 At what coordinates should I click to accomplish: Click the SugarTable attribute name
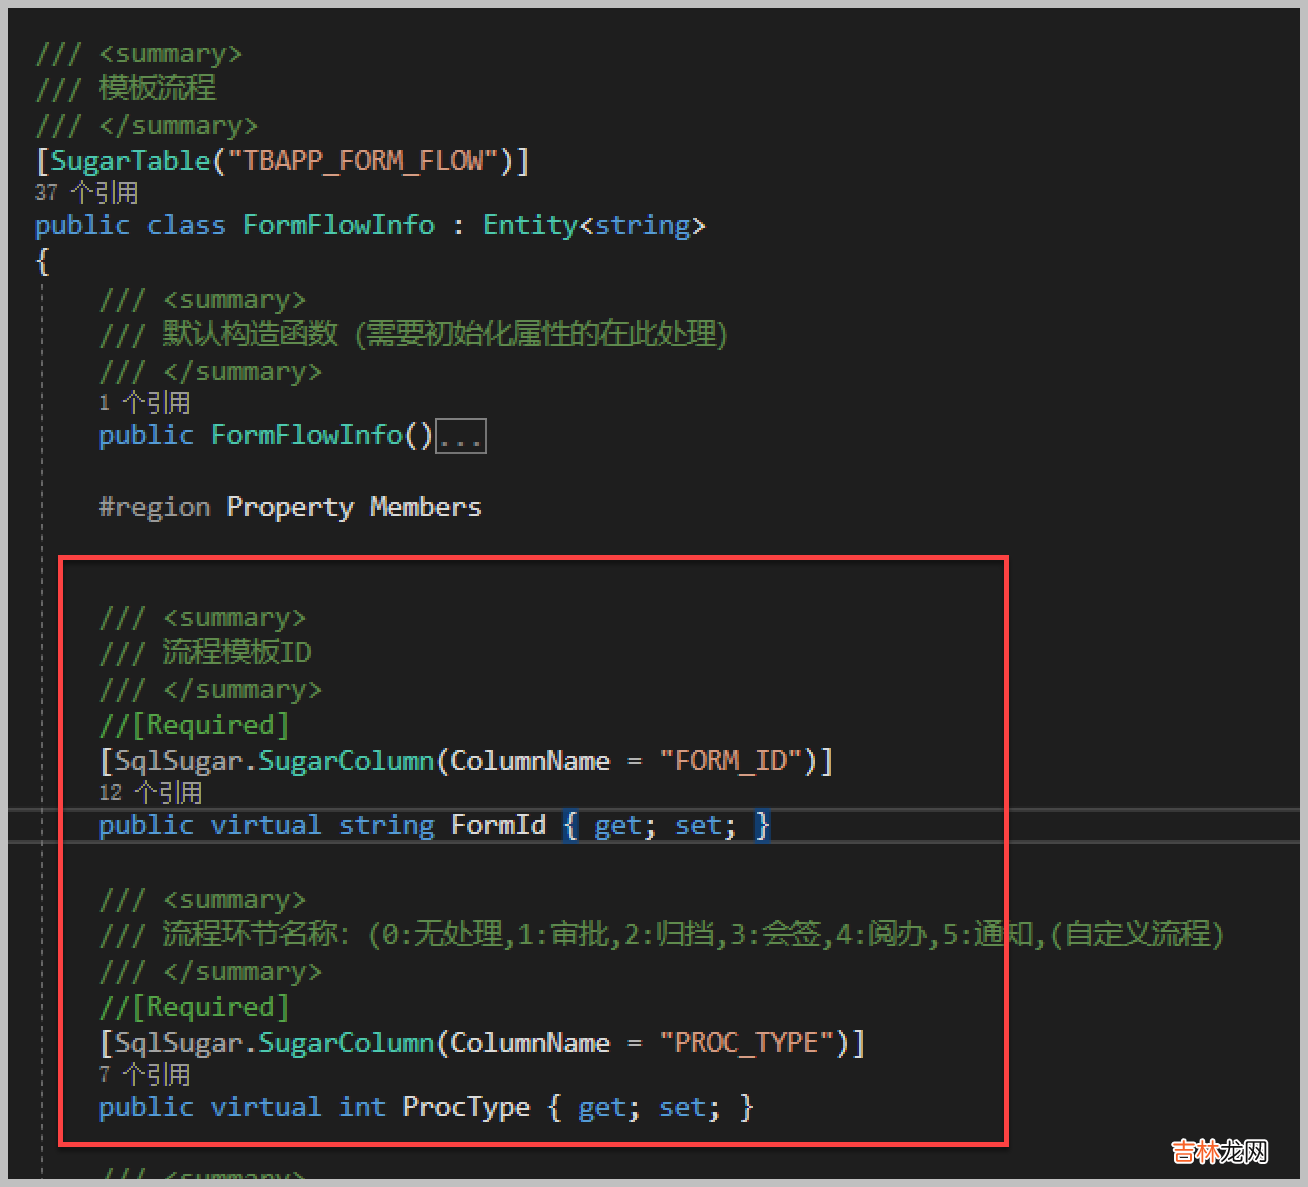(x=130, y=161)
